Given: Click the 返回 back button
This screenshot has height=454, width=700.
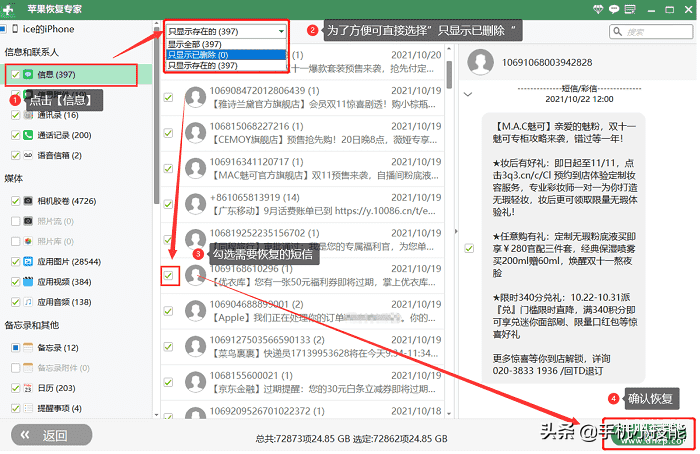Looking at the screenshot, I should (52, 435).
